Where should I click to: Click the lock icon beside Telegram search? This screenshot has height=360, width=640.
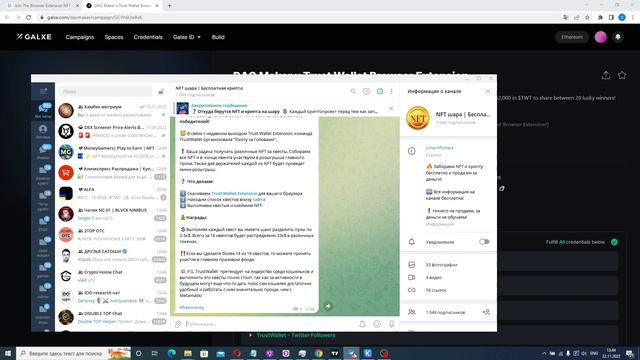[x=161, y=91]
